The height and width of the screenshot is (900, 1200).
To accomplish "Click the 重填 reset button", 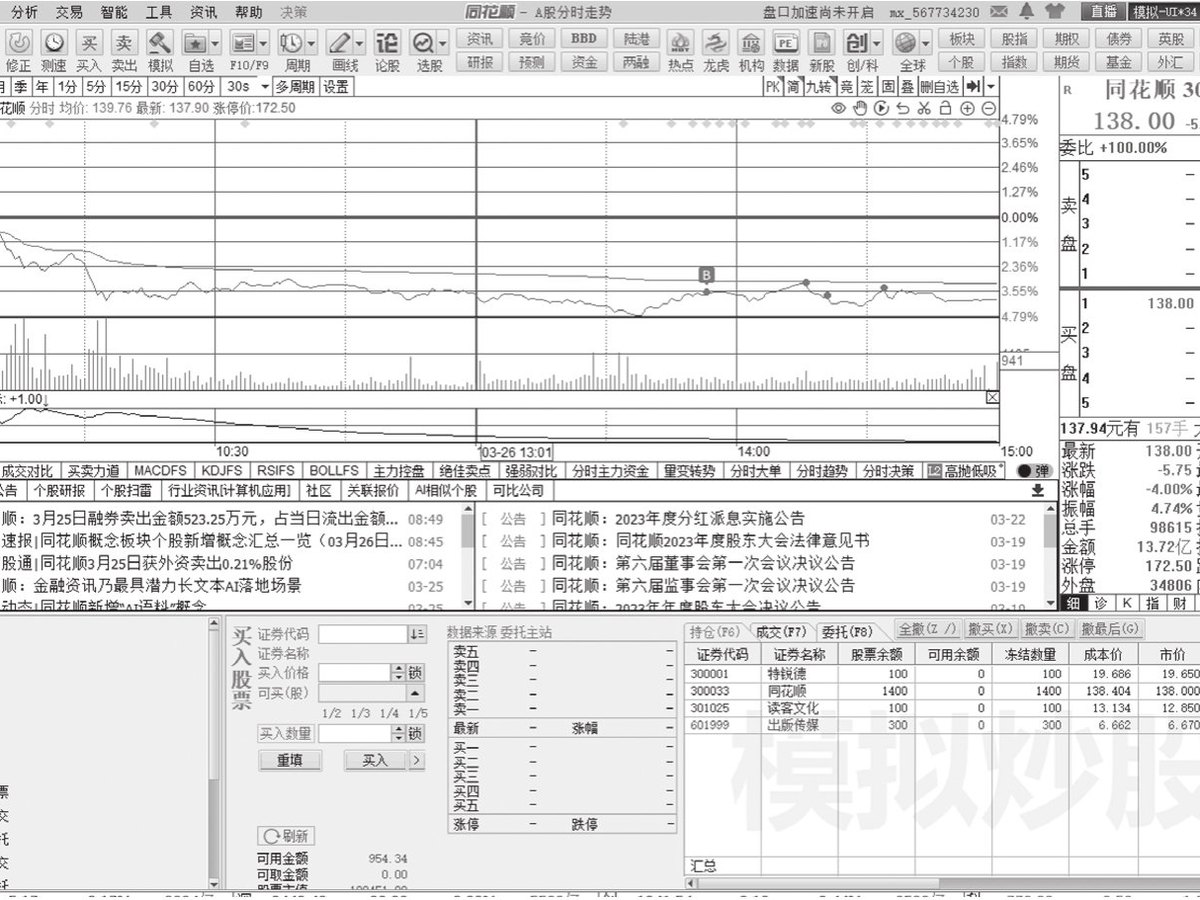I will point(290,760).
